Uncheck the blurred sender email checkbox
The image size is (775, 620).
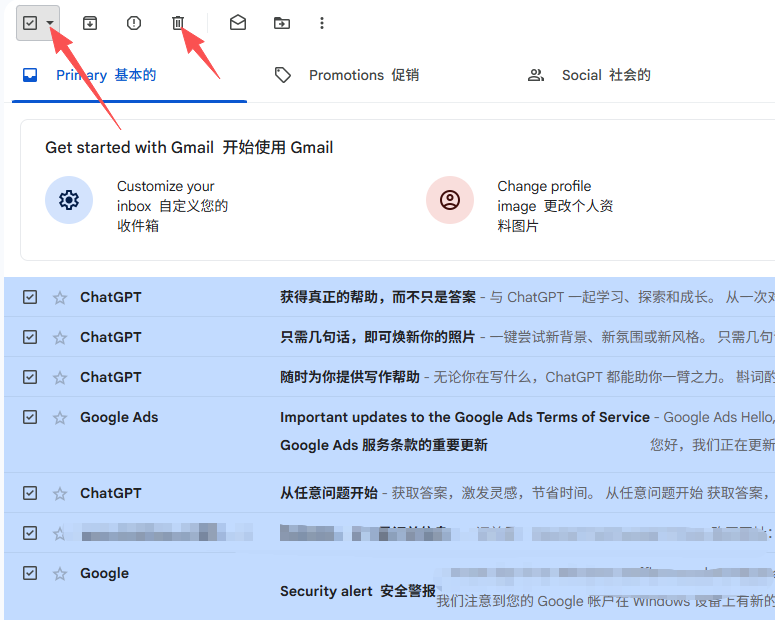pos(30,533)
